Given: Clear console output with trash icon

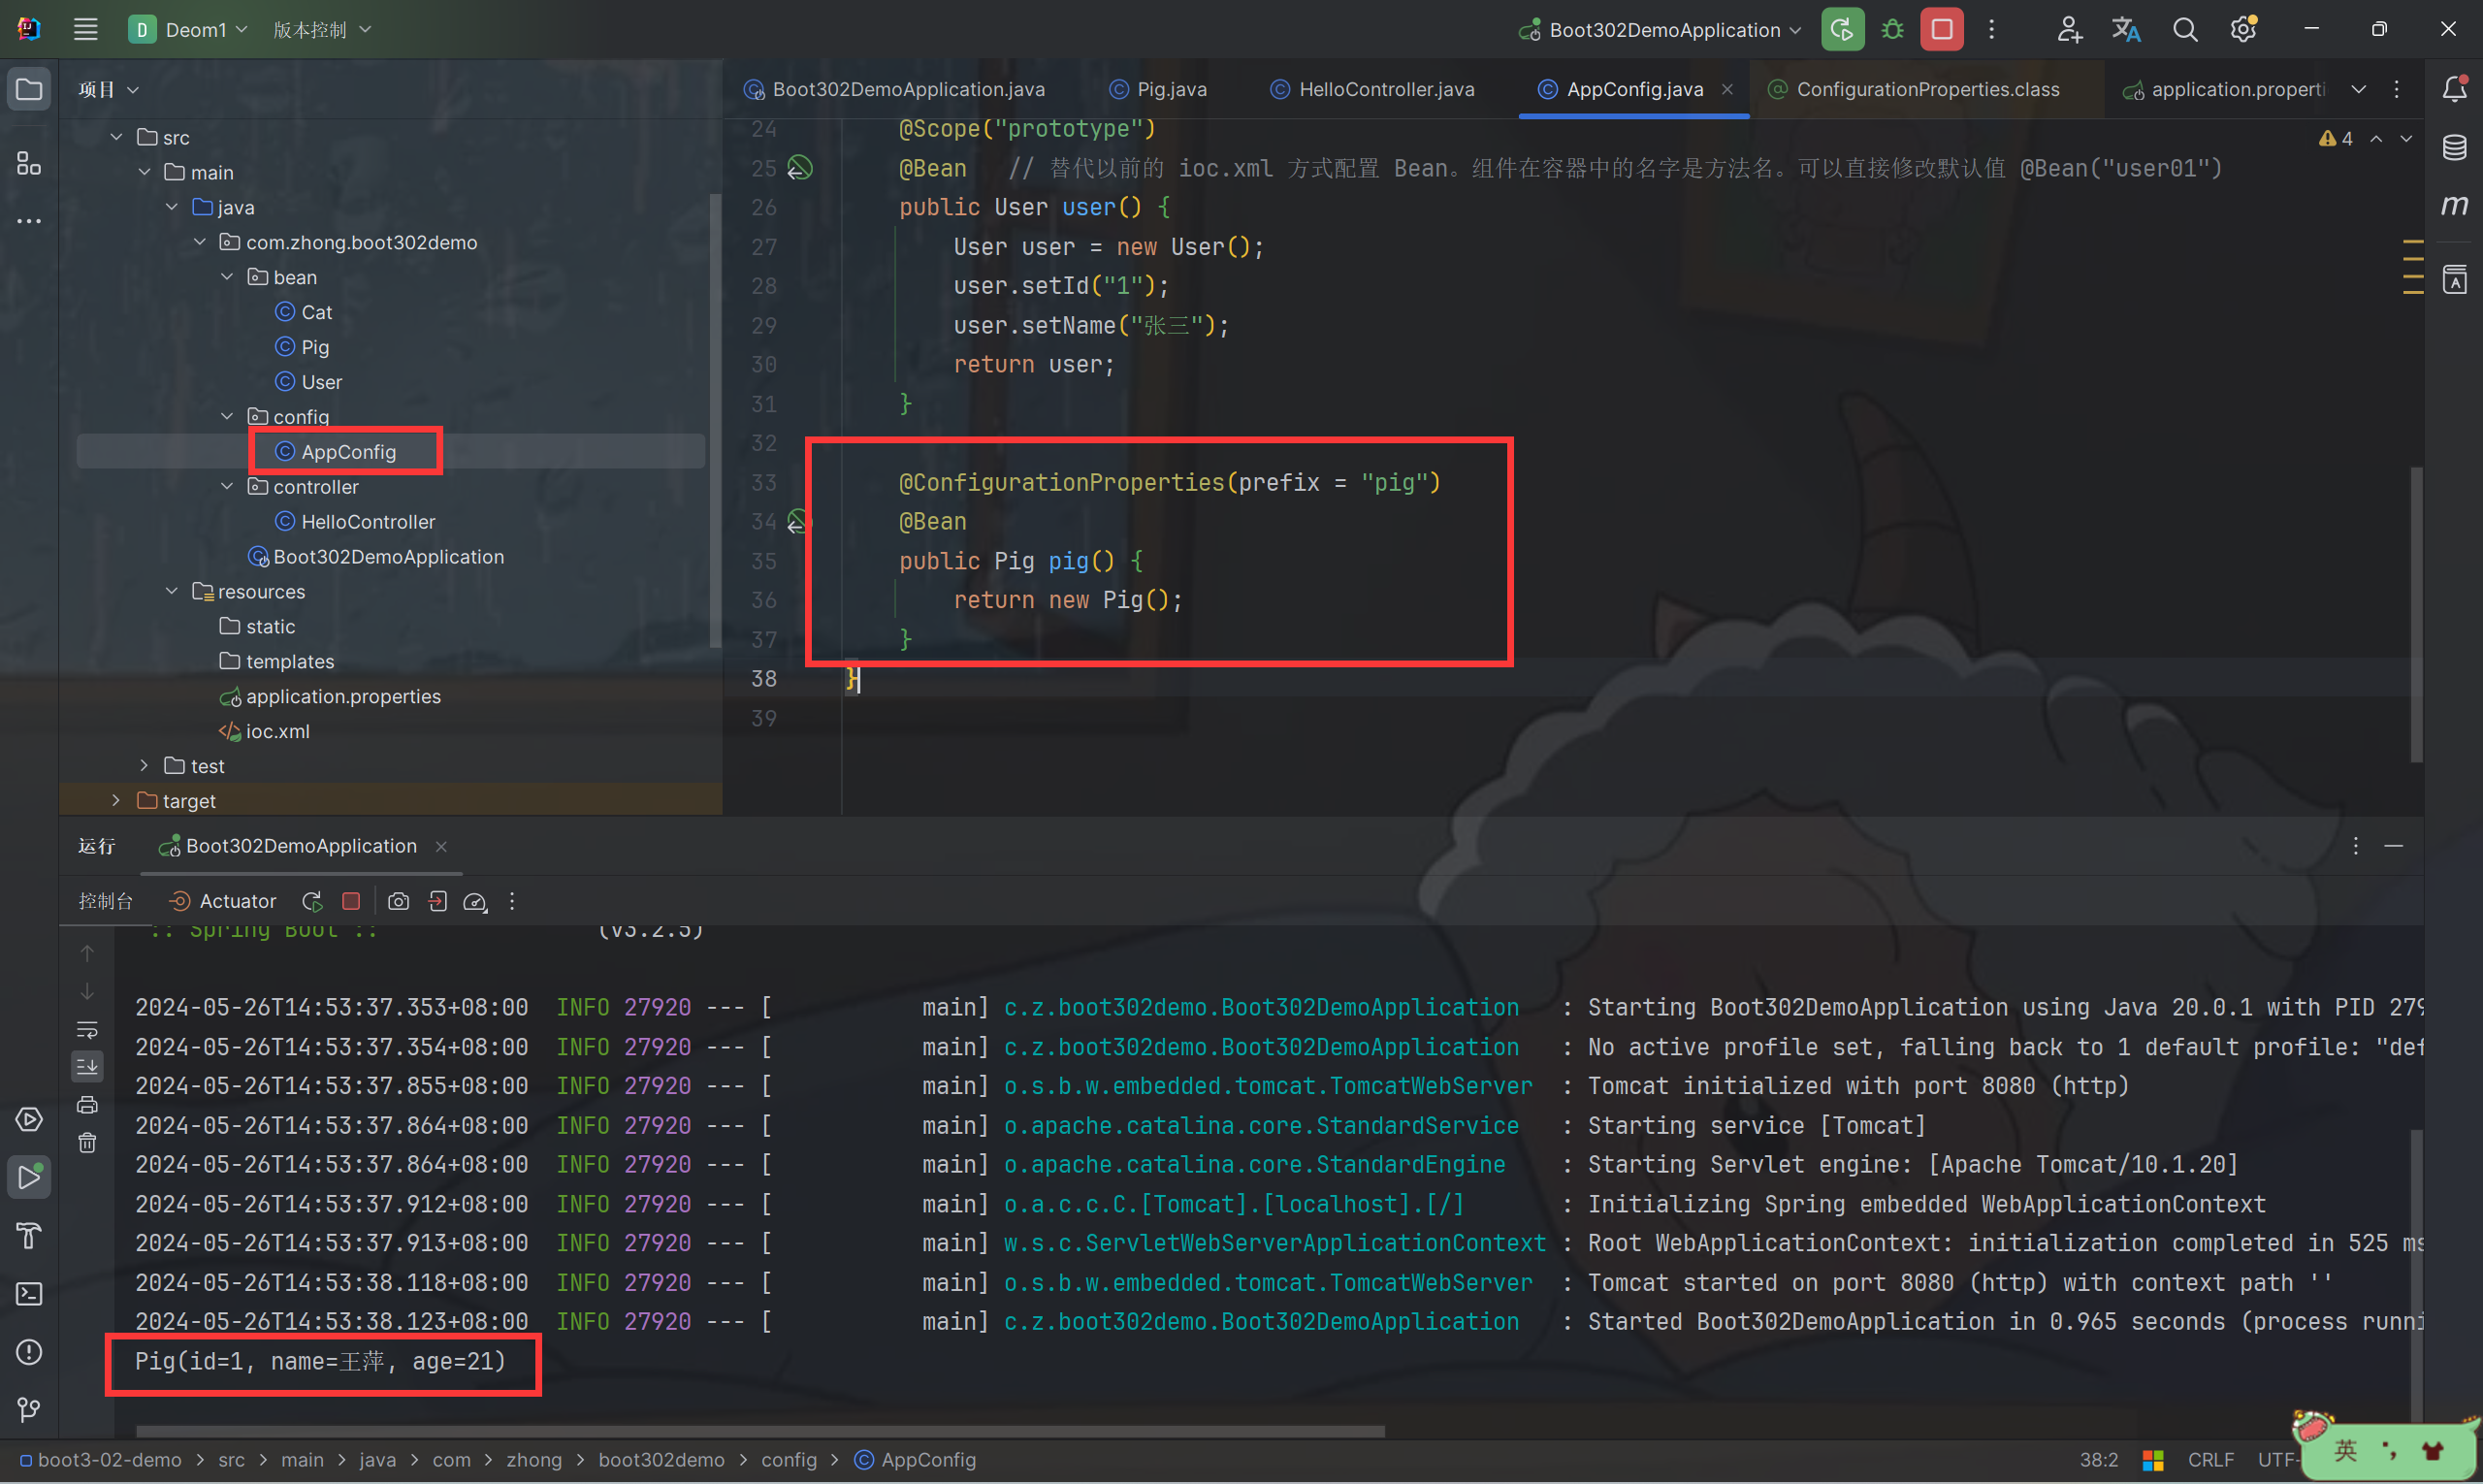Looking at the screenshot, I should [87, 1143].
